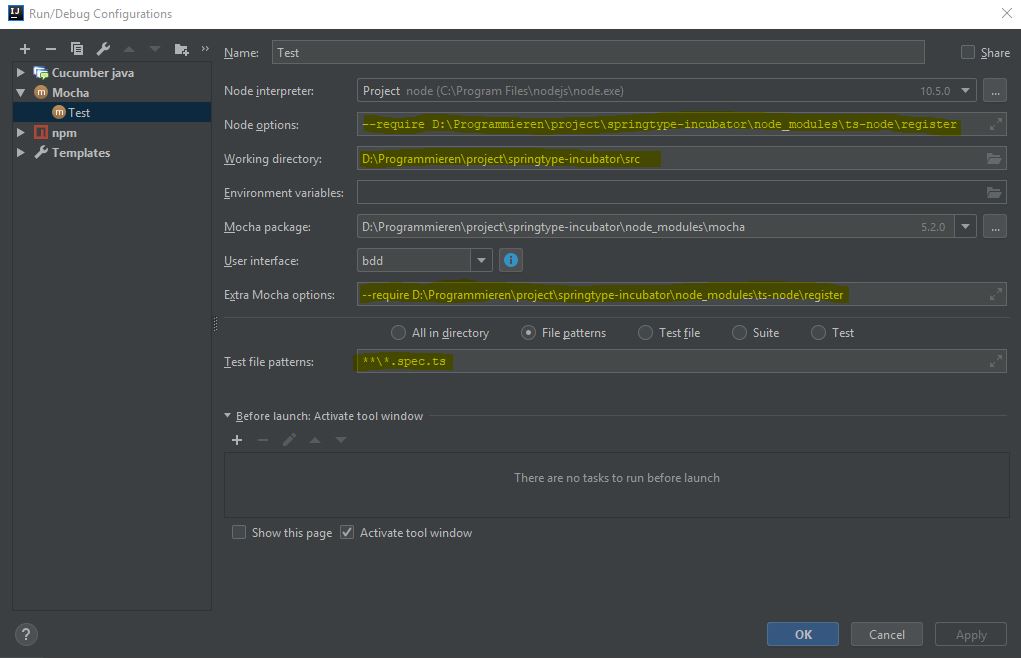1021x658 pixels.
Task: Enable the Share checkbox
Action: point(968,53)
